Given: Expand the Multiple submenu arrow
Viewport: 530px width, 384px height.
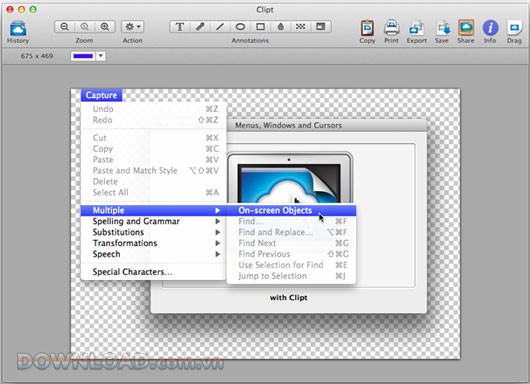Looking at the screenshot, I should coord(218,211).
